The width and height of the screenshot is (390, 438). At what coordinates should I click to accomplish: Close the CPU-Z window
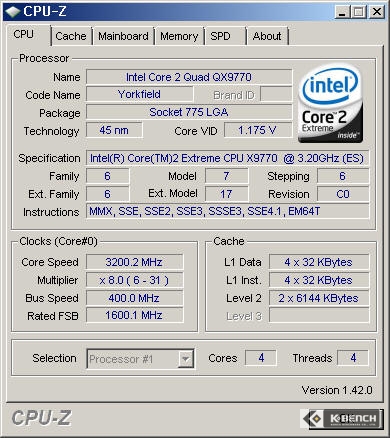pos(377,12)
